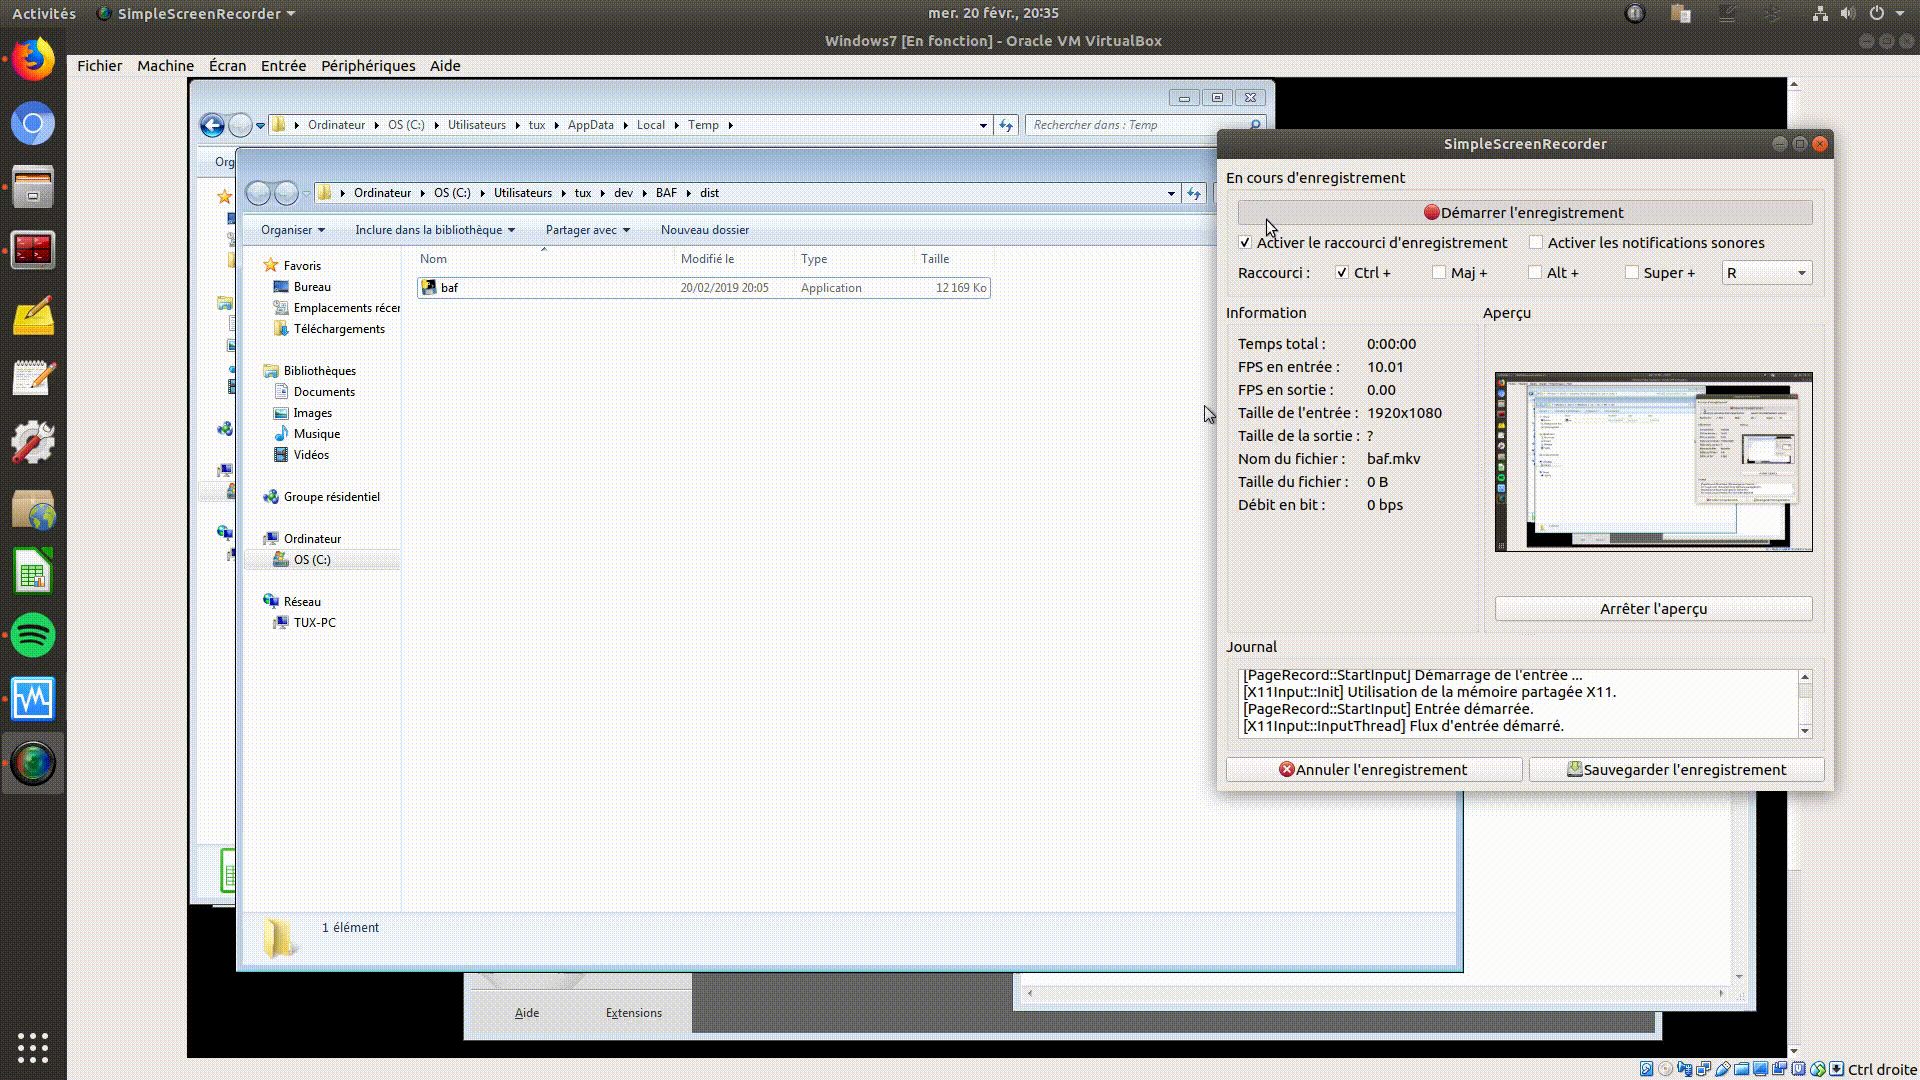Open the shortcut key R dropdown
The width and height of the screenshot is (1920, 1080).
pos(1767,273)
